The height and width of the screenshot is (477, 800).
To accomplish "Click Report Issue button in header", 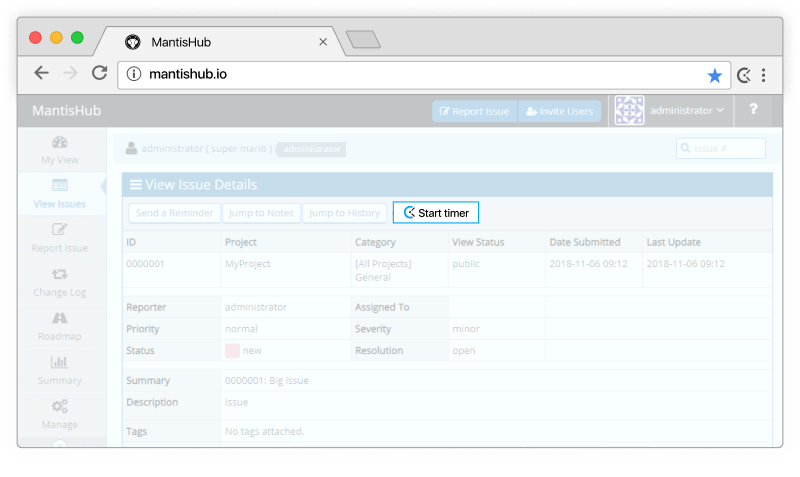I will pos(474,111).
